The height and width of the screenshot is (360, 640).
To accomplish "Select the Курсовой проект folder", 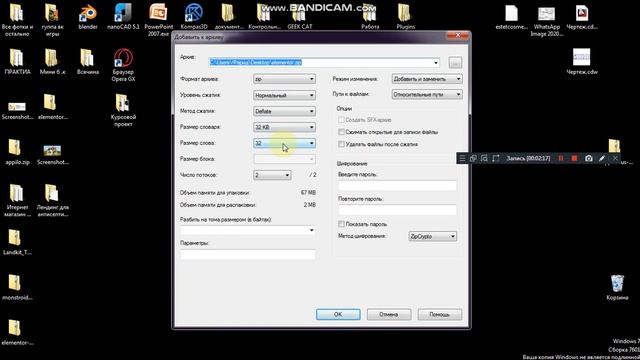I will (123, 110).
